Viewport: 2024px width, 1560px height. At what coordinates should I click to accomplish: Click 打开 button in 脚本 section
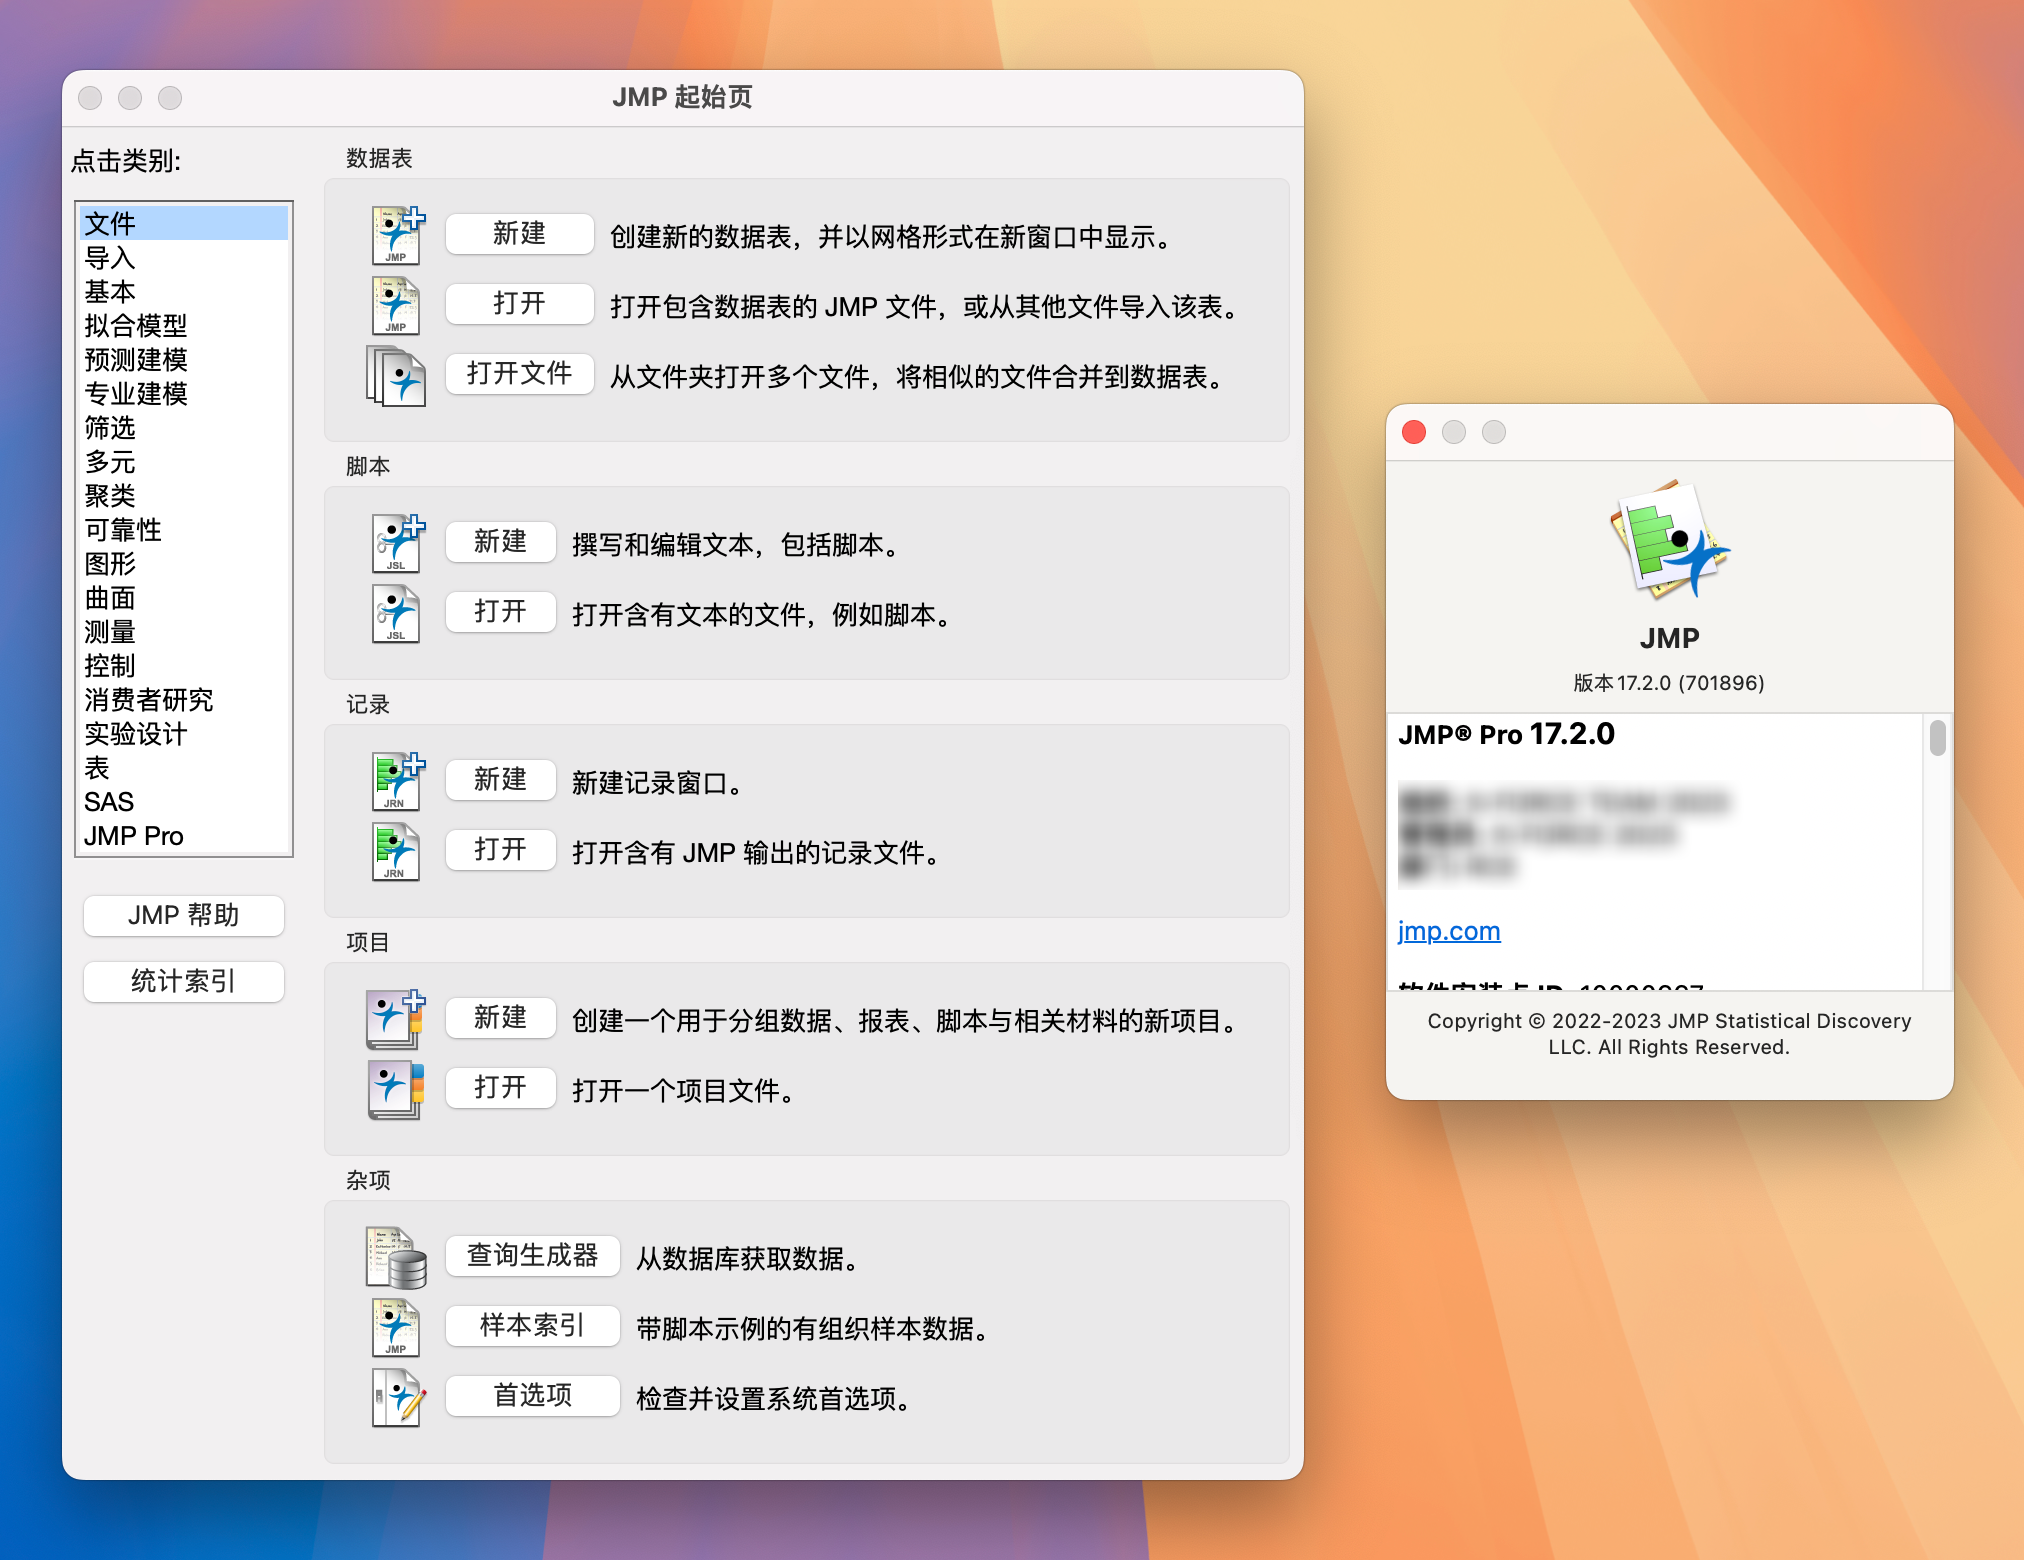point(500,612)
